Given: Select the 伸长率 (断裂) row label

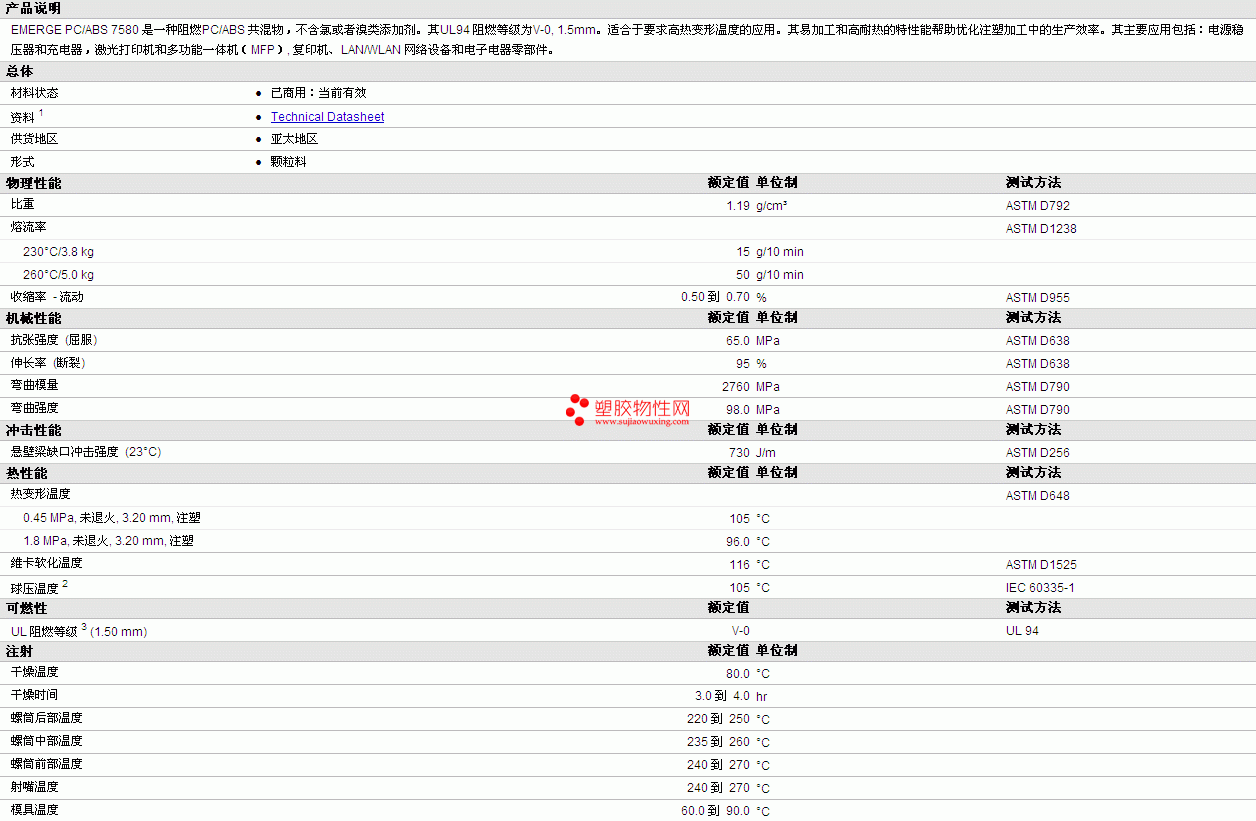Looking at the screenshot, I should tap(48, 363).
